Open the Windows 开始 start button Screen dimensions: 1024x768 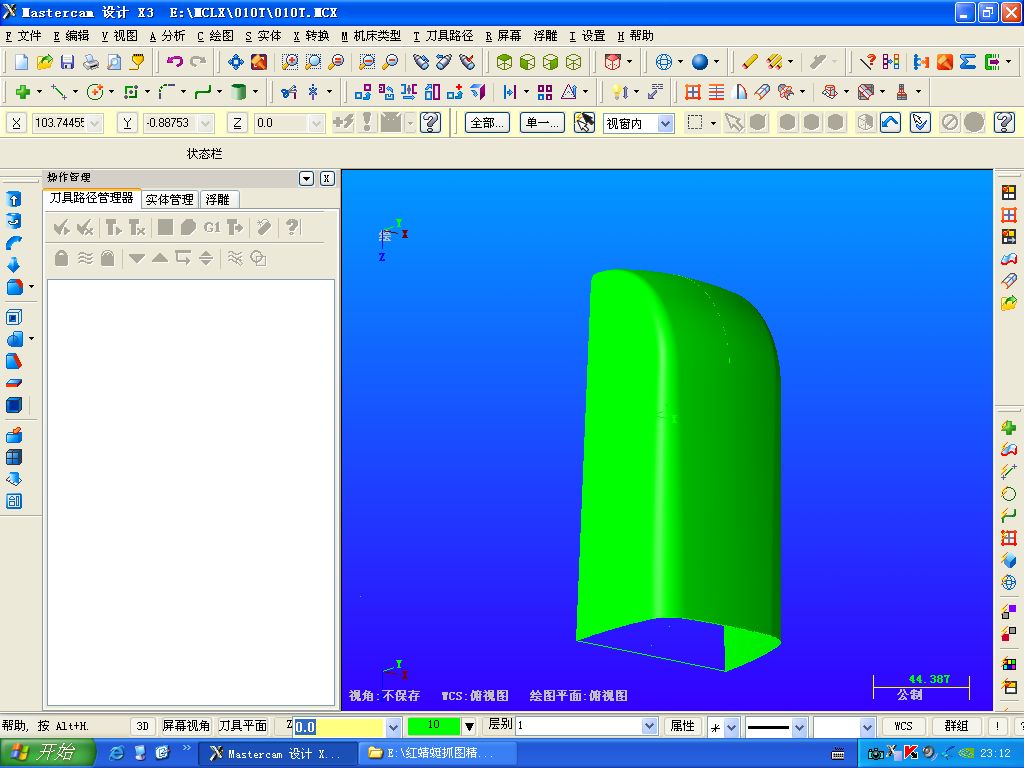pyautogui.click(x=47, y=753)
